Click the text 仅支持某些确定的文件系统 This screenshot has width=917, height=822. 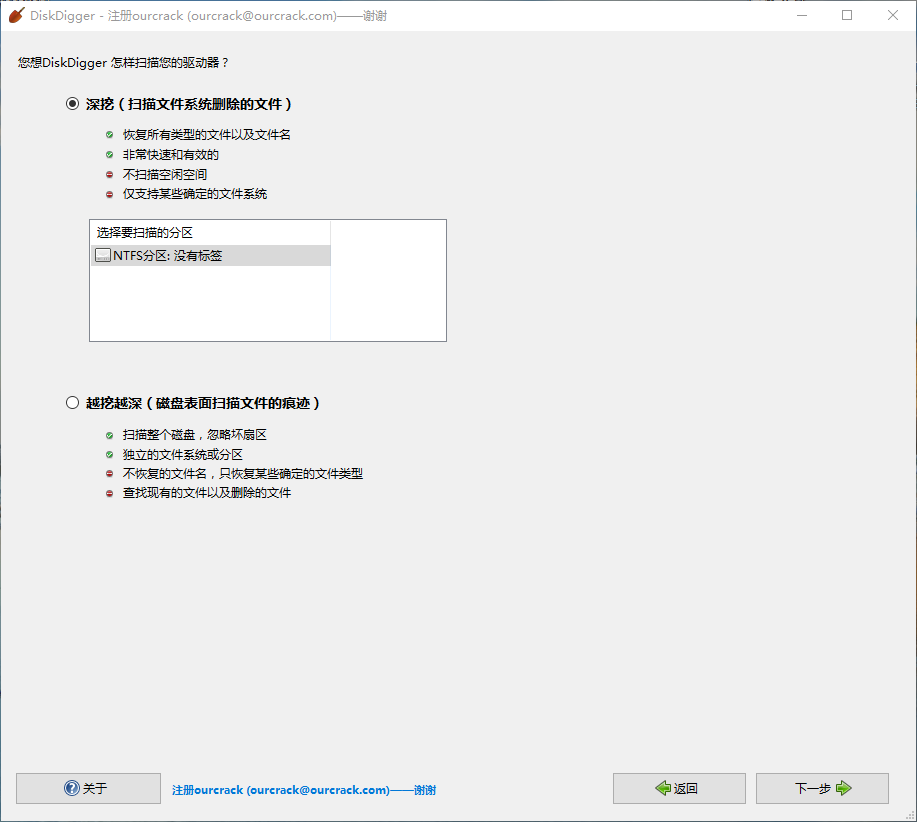coord(195,194)
